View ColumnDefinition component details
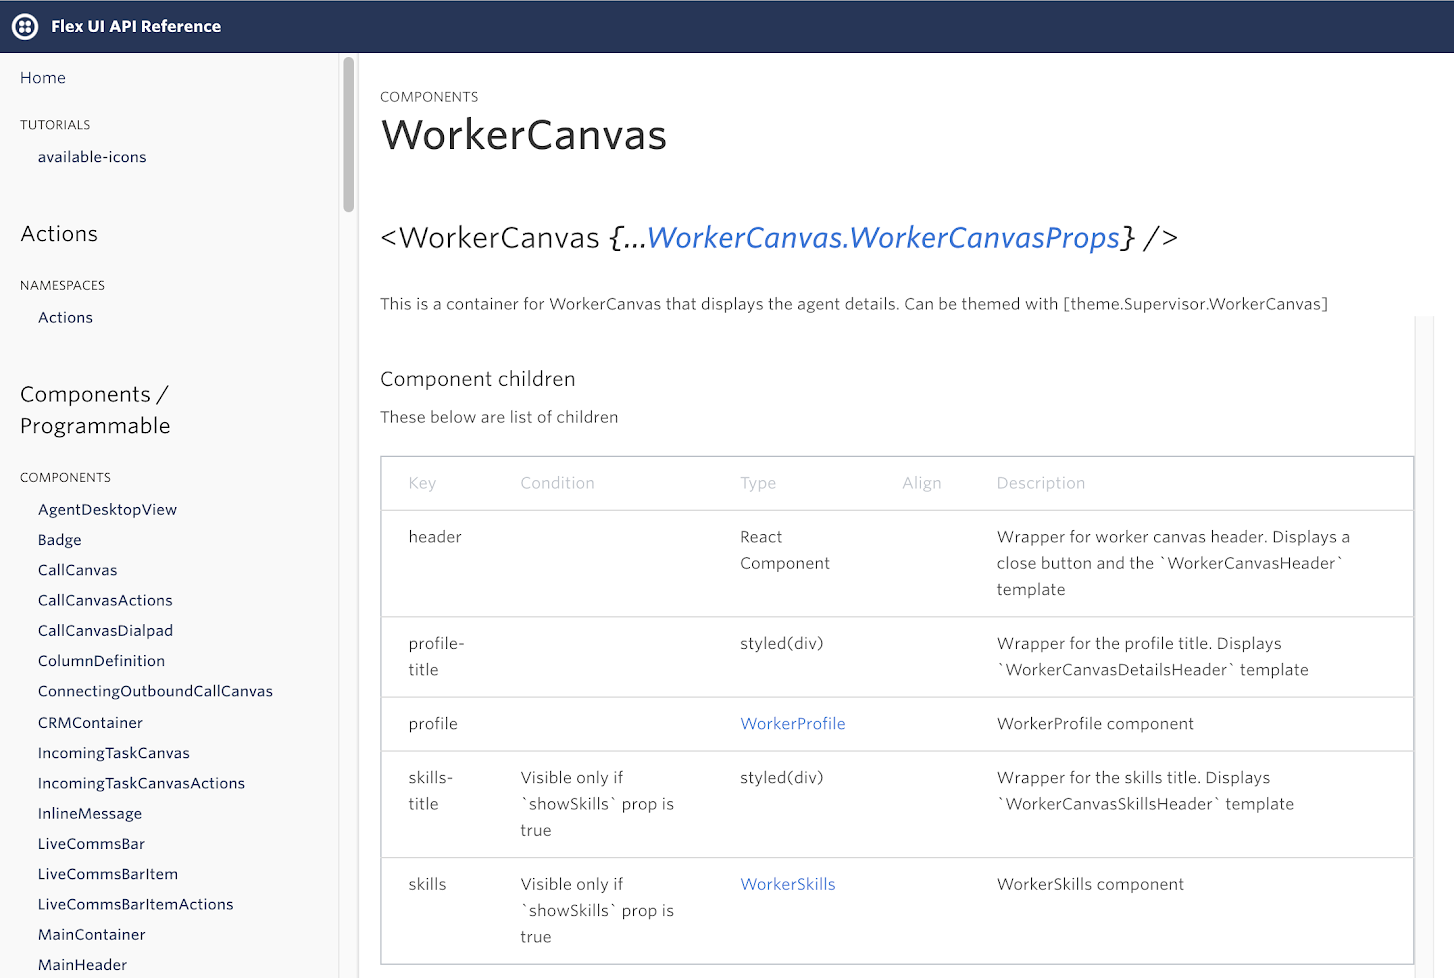The height and width of the screenshot is (978, 1454). (x=101, y=661)
